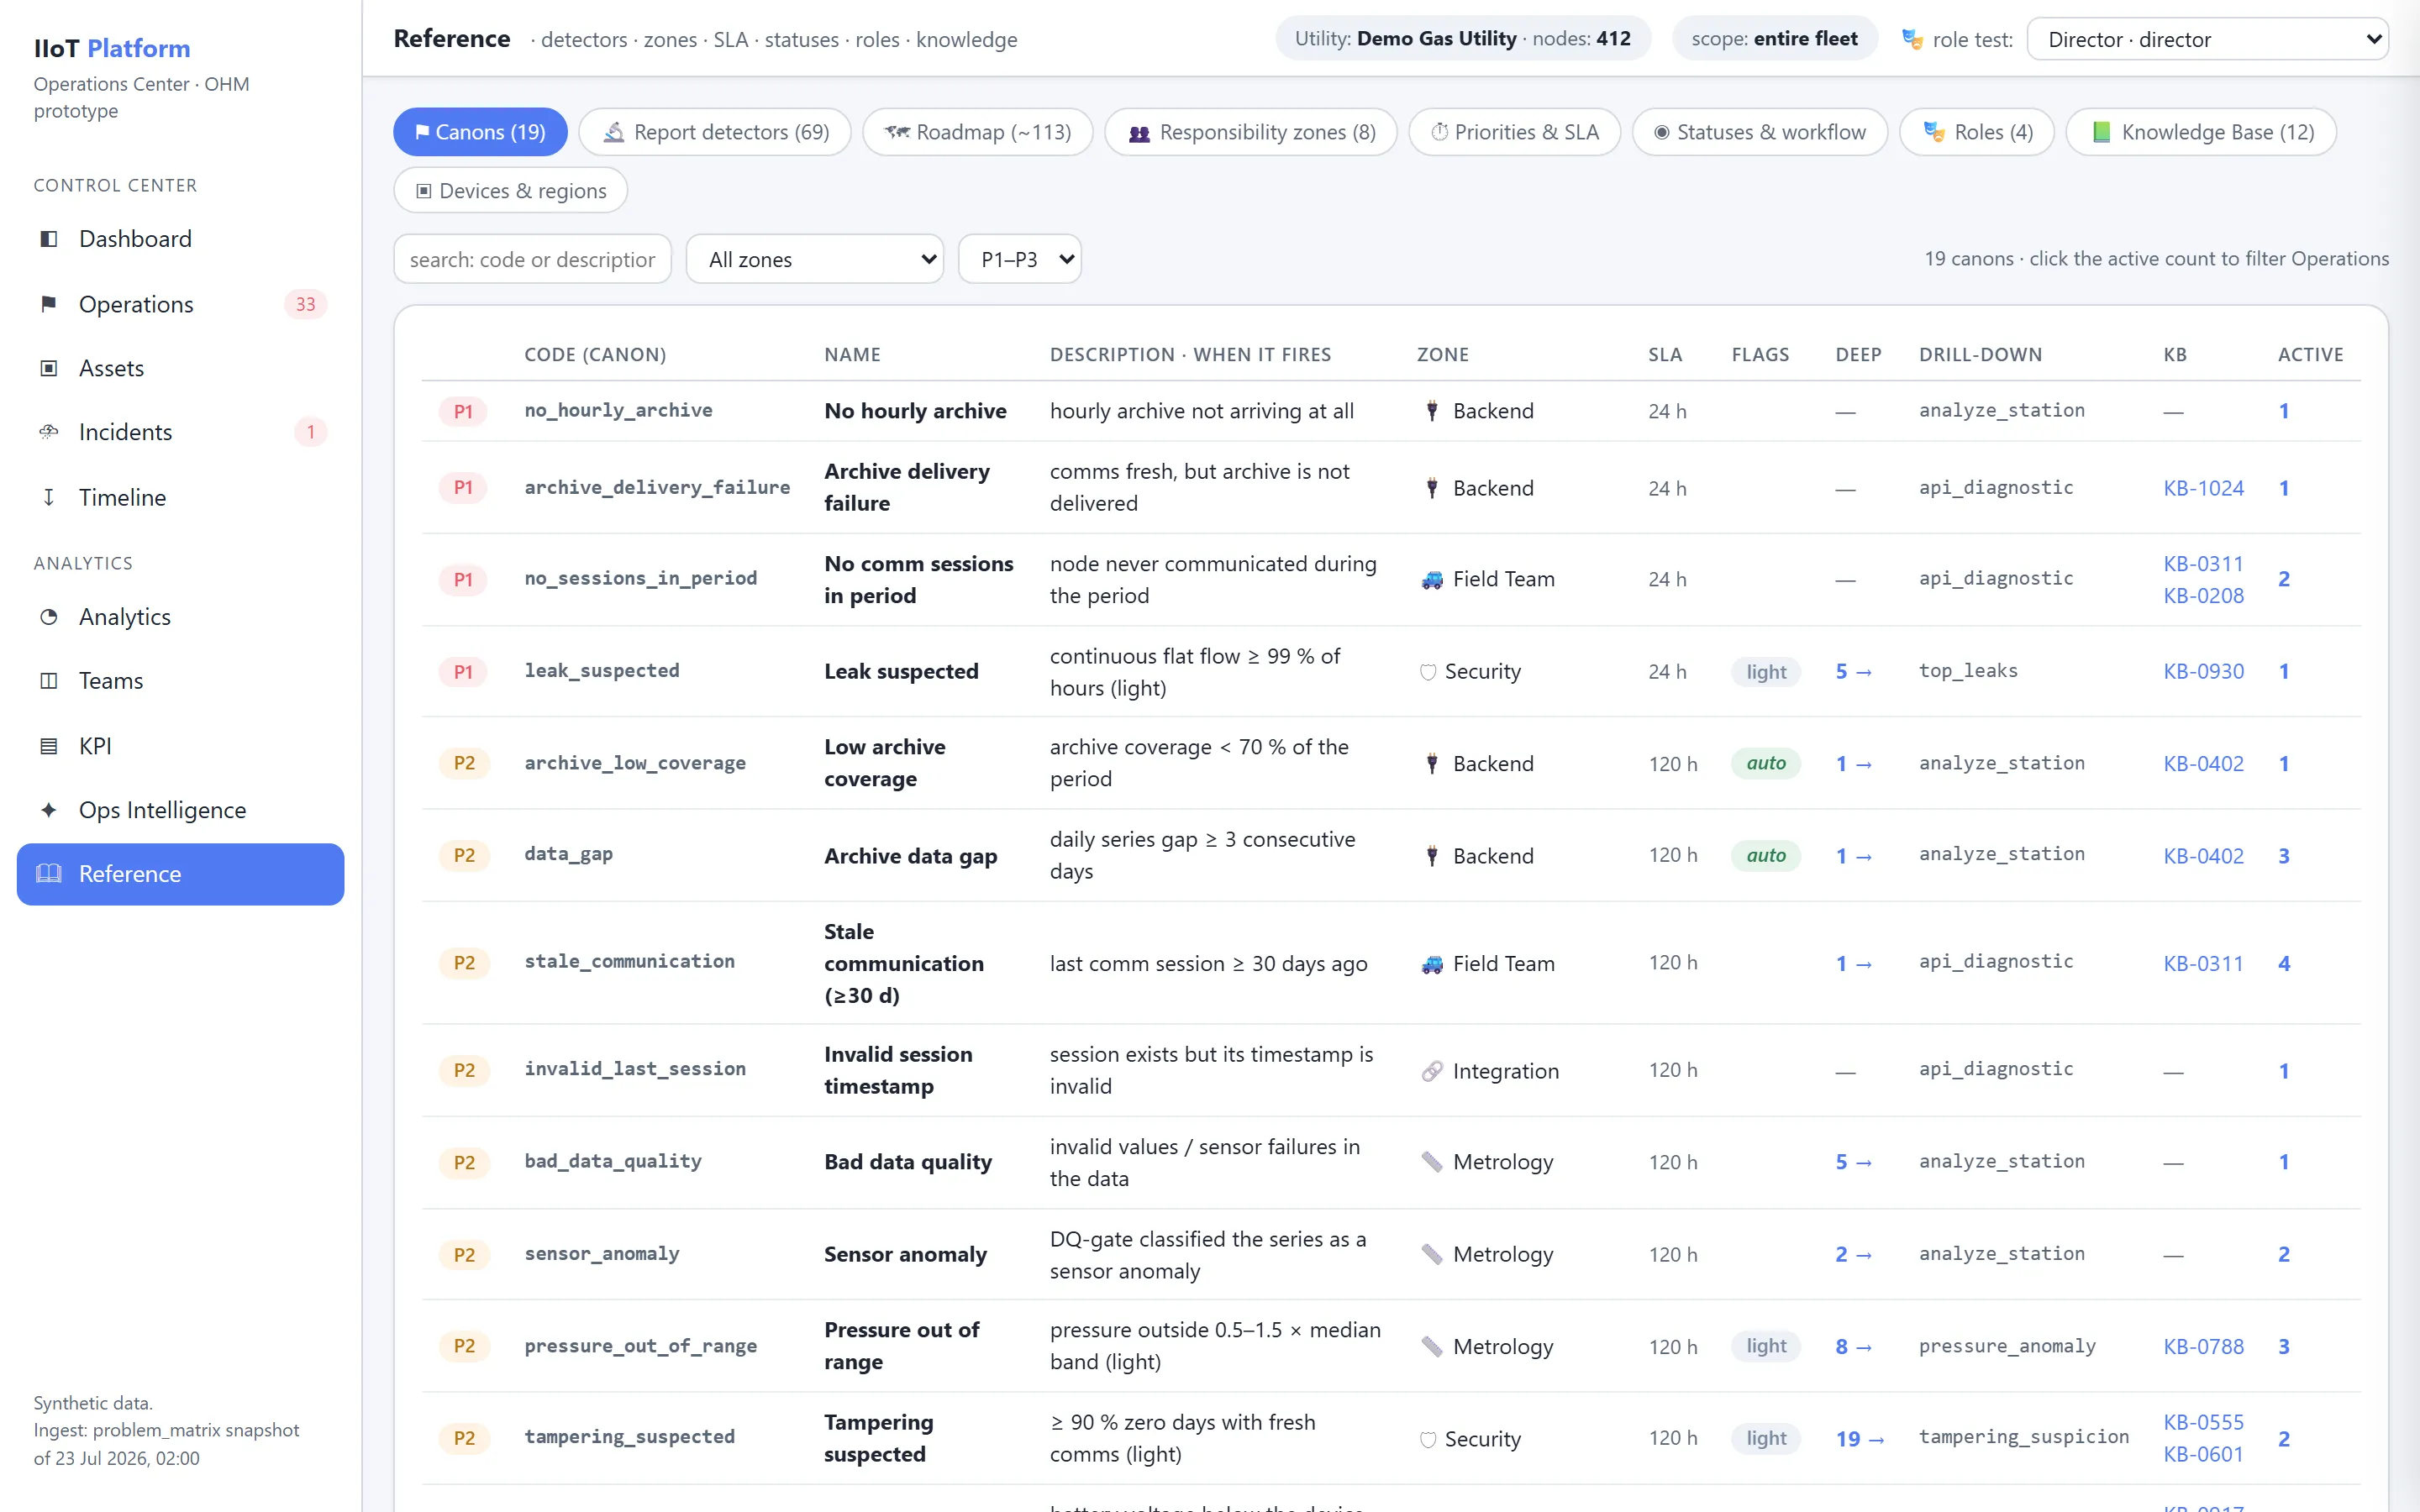Open the role test Director dropdown
The image size is (2420, 1512).
2207,40
